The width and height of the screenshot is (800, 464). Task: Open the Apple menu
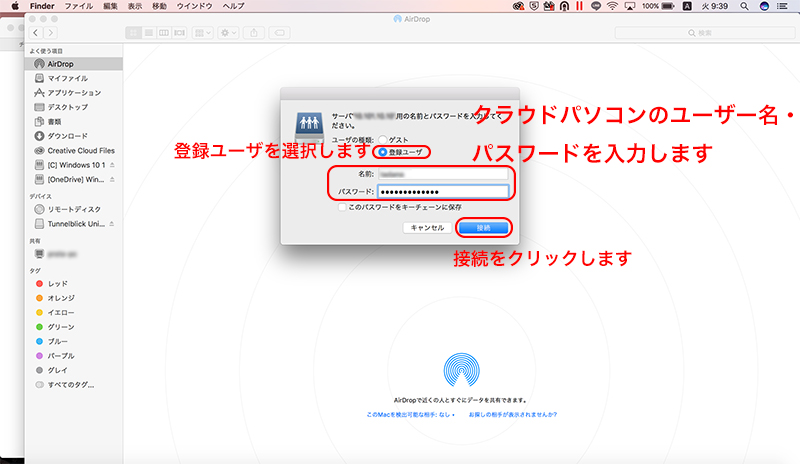point(15,6)
